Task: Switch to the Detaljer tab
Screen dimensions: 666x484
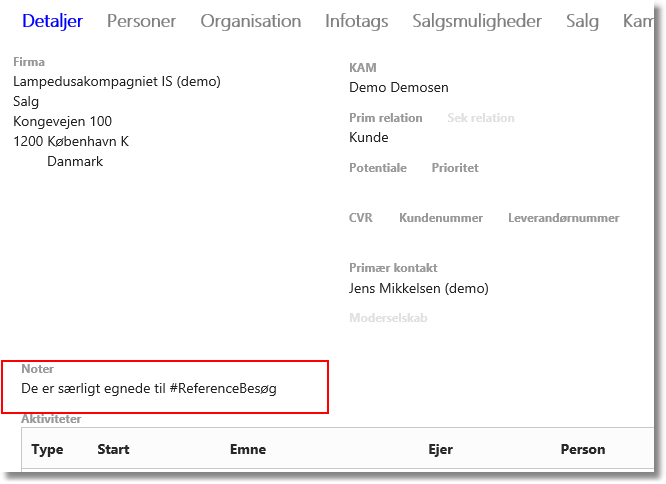Action: coord(52,21)
